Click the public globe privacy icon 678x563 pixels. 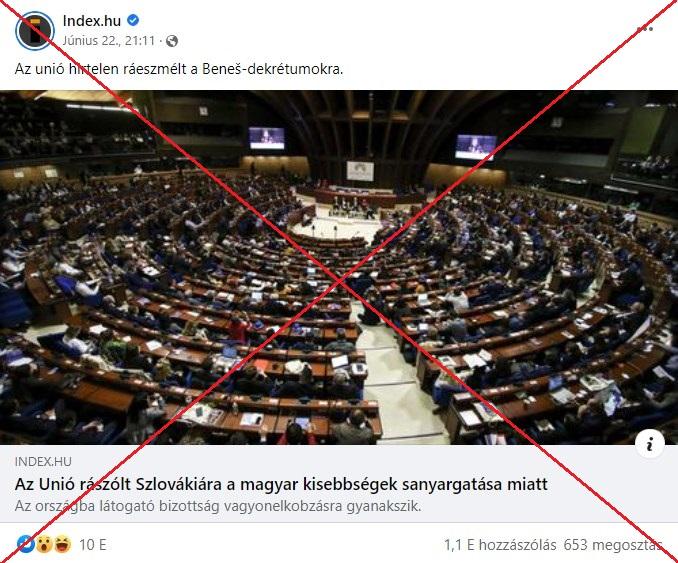(x=172, y=41)
